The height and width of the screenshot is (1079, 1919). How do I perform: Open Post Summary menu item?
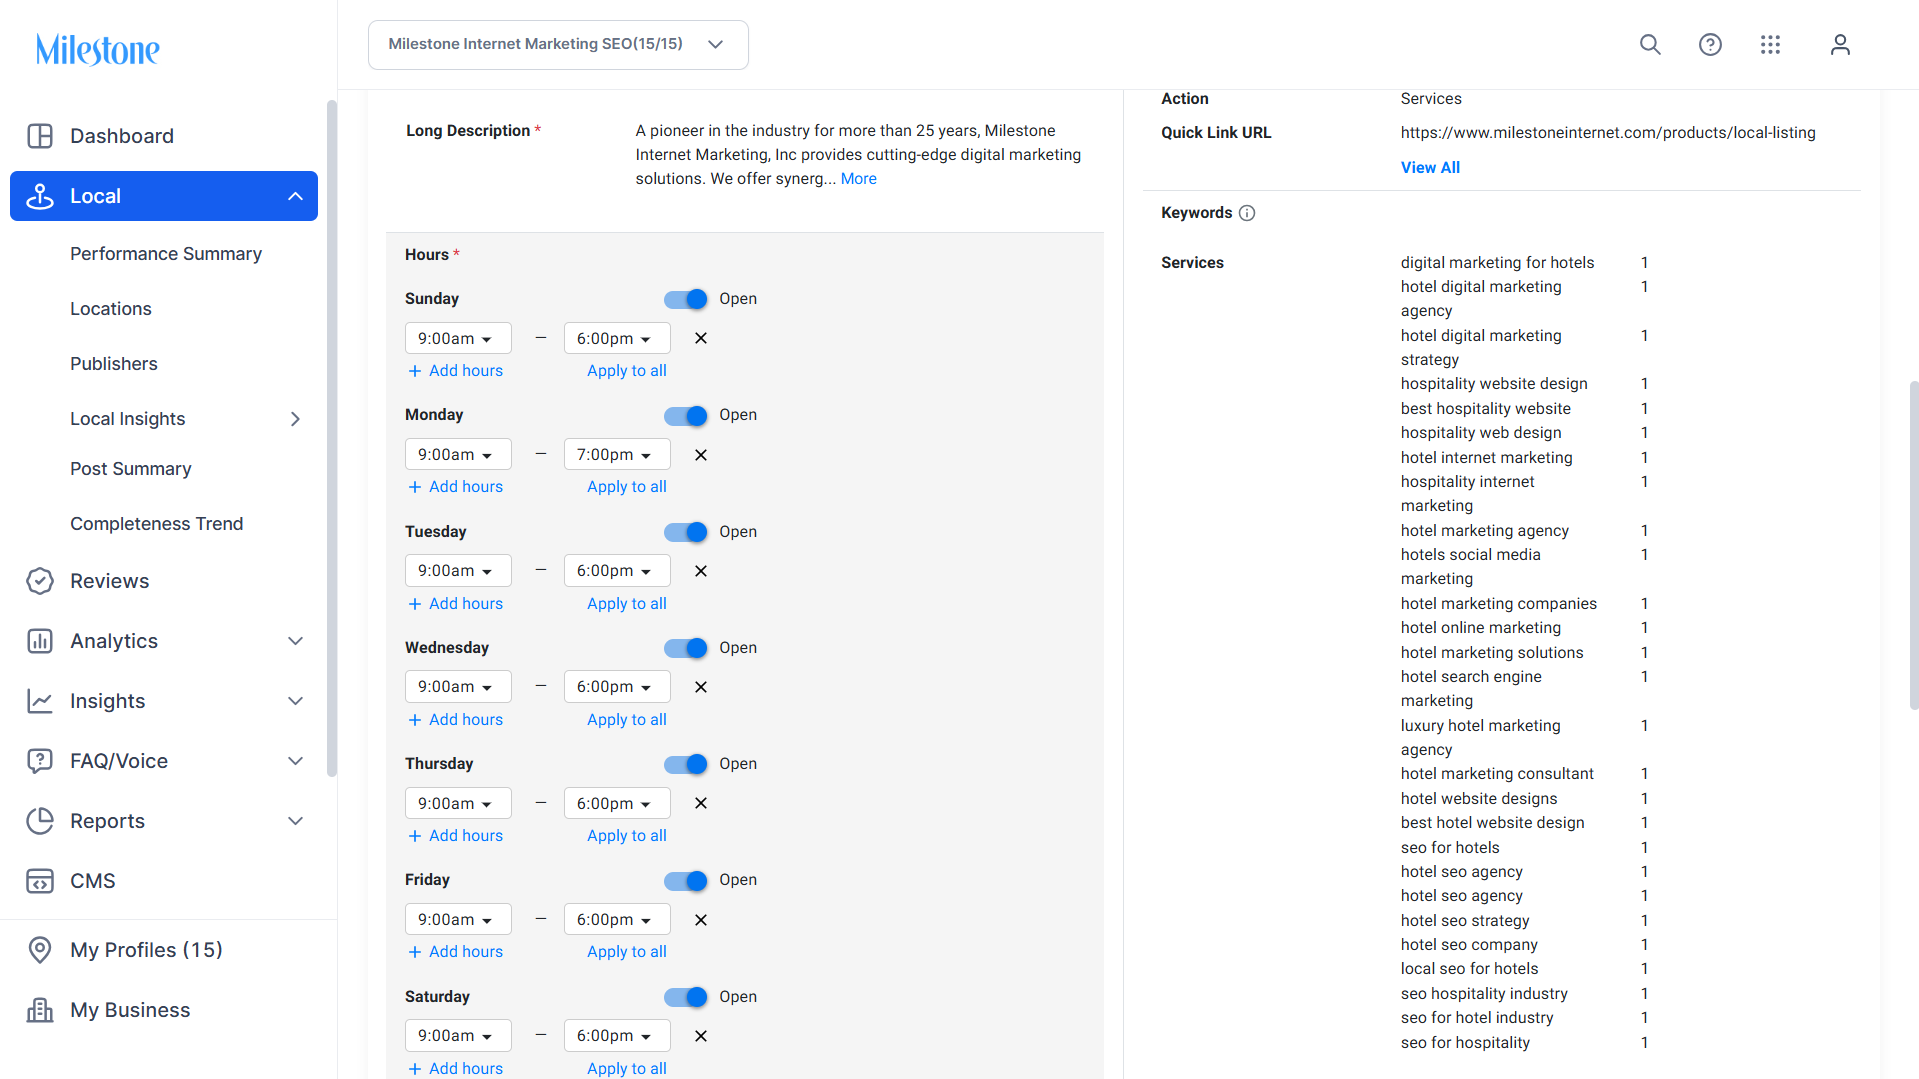point(131,469)
